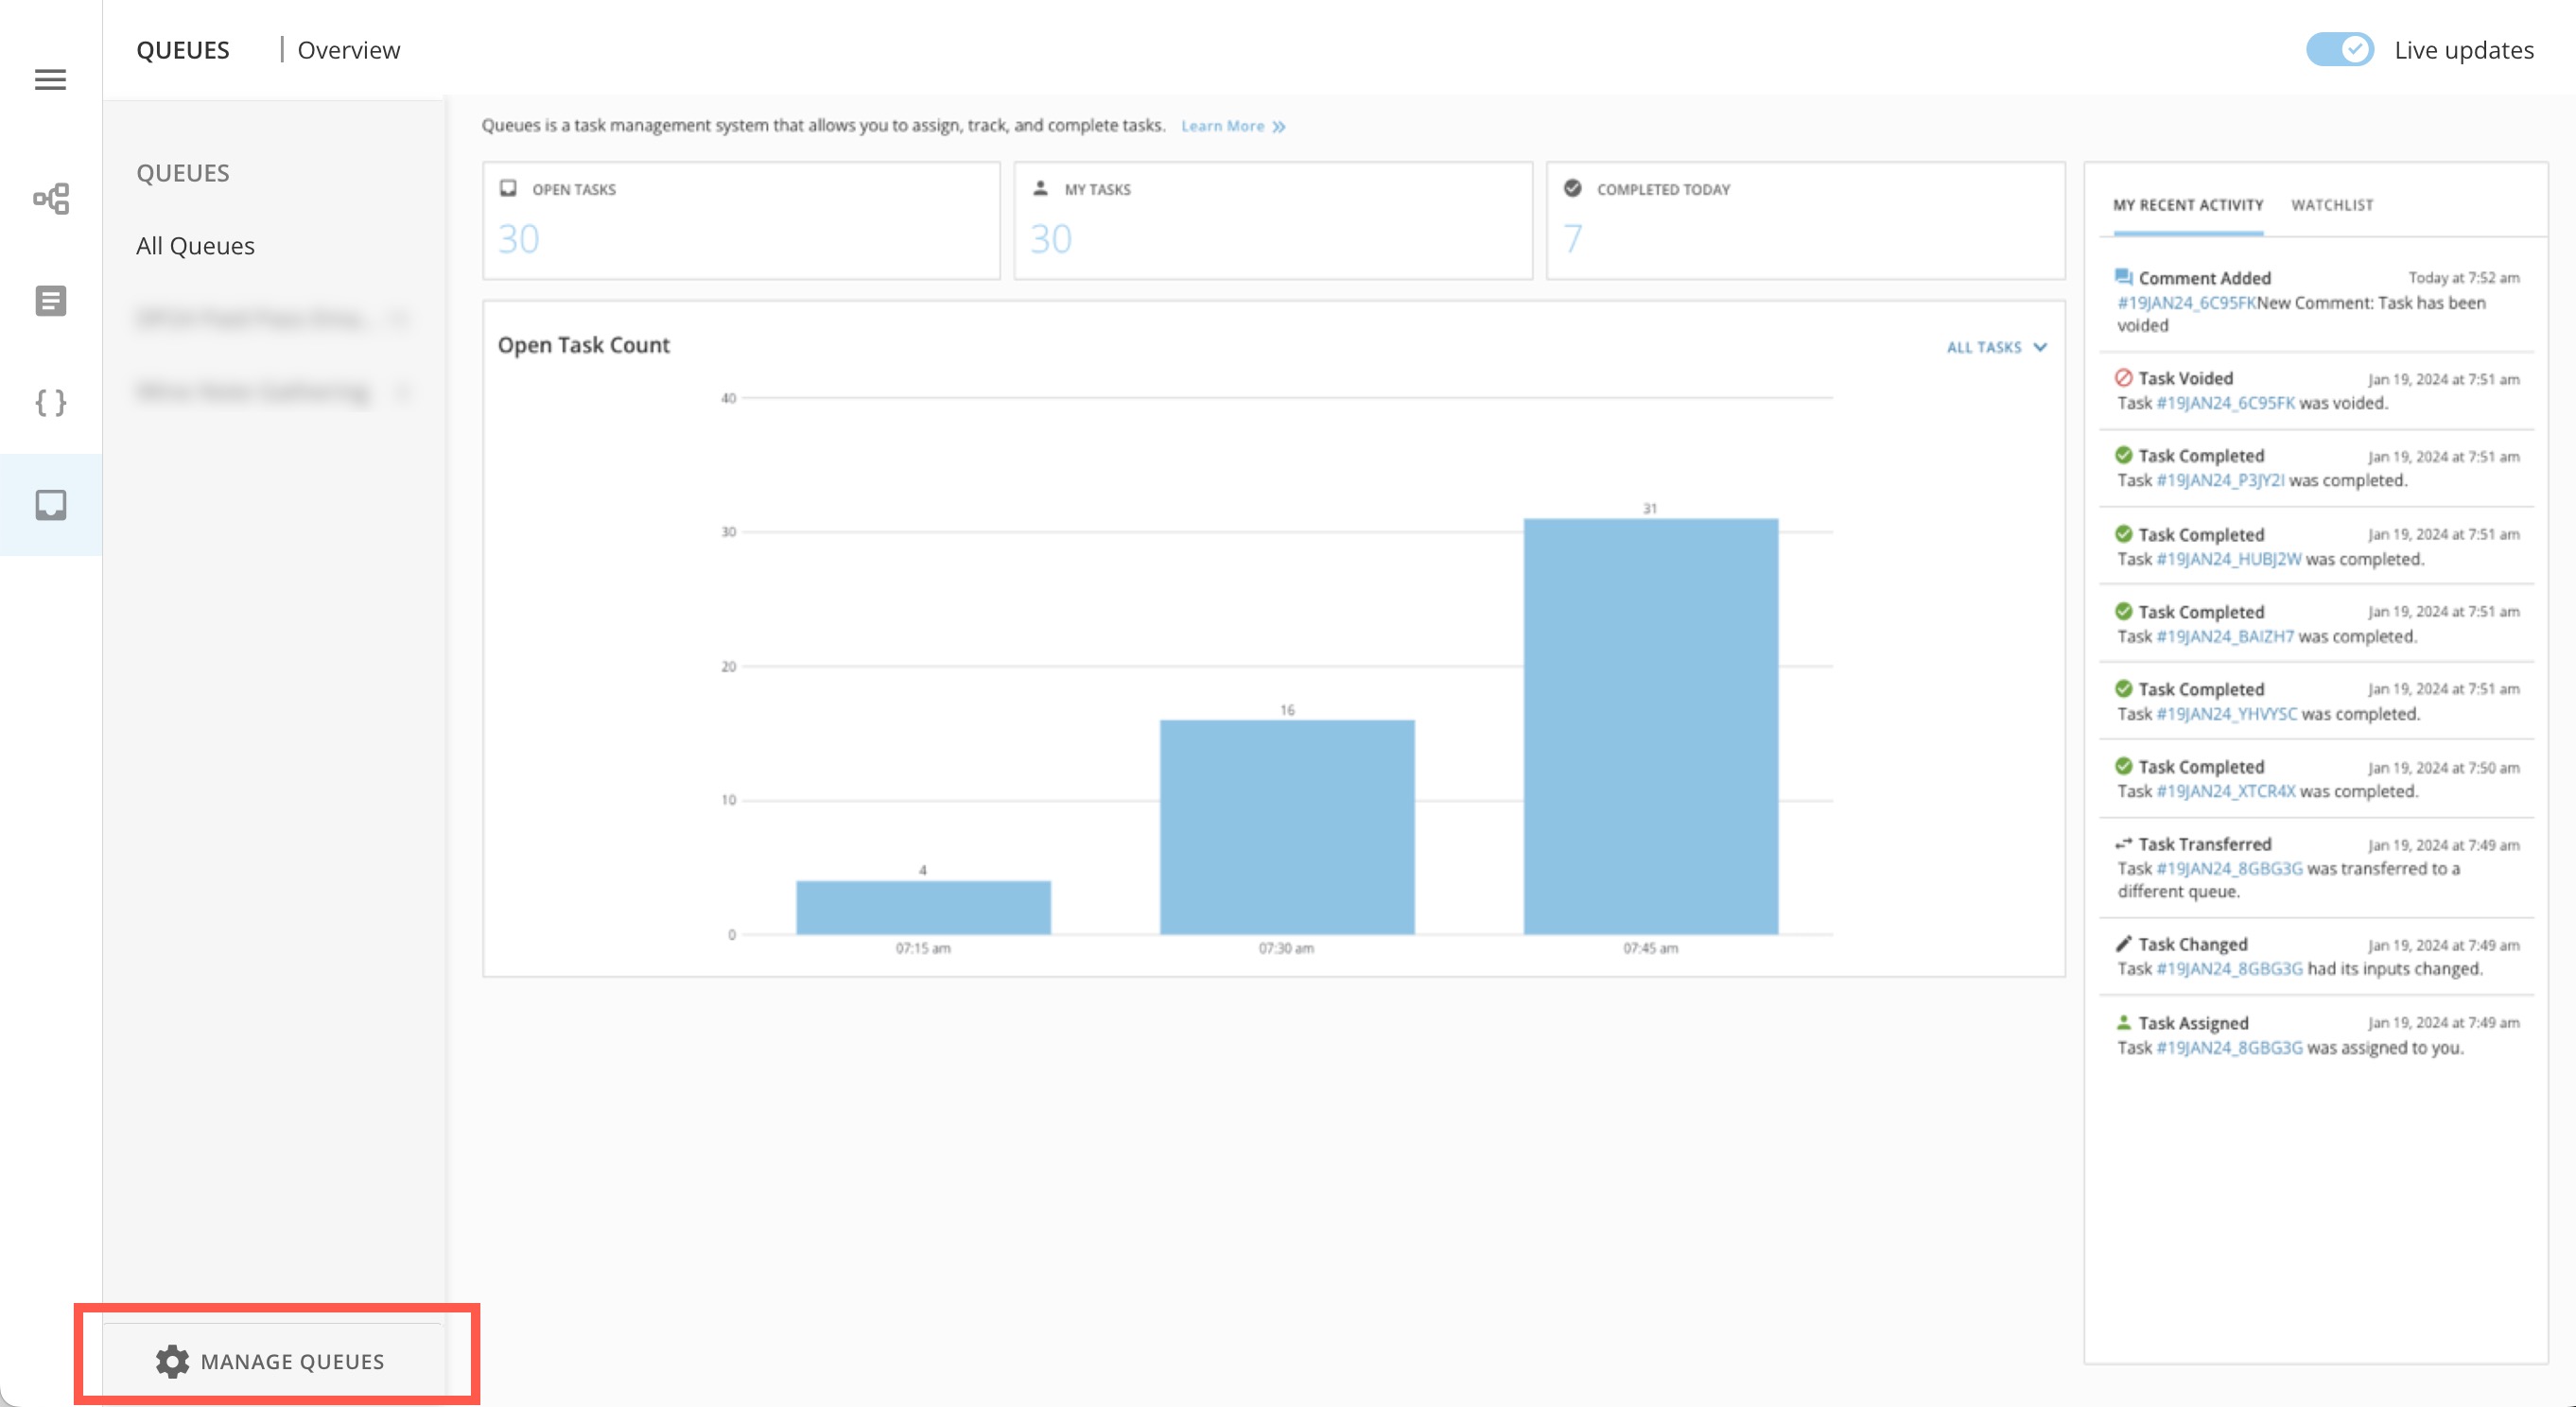Open the document list sidebar icon
Screen dimensions: 2576x1407
coord(50,300)
